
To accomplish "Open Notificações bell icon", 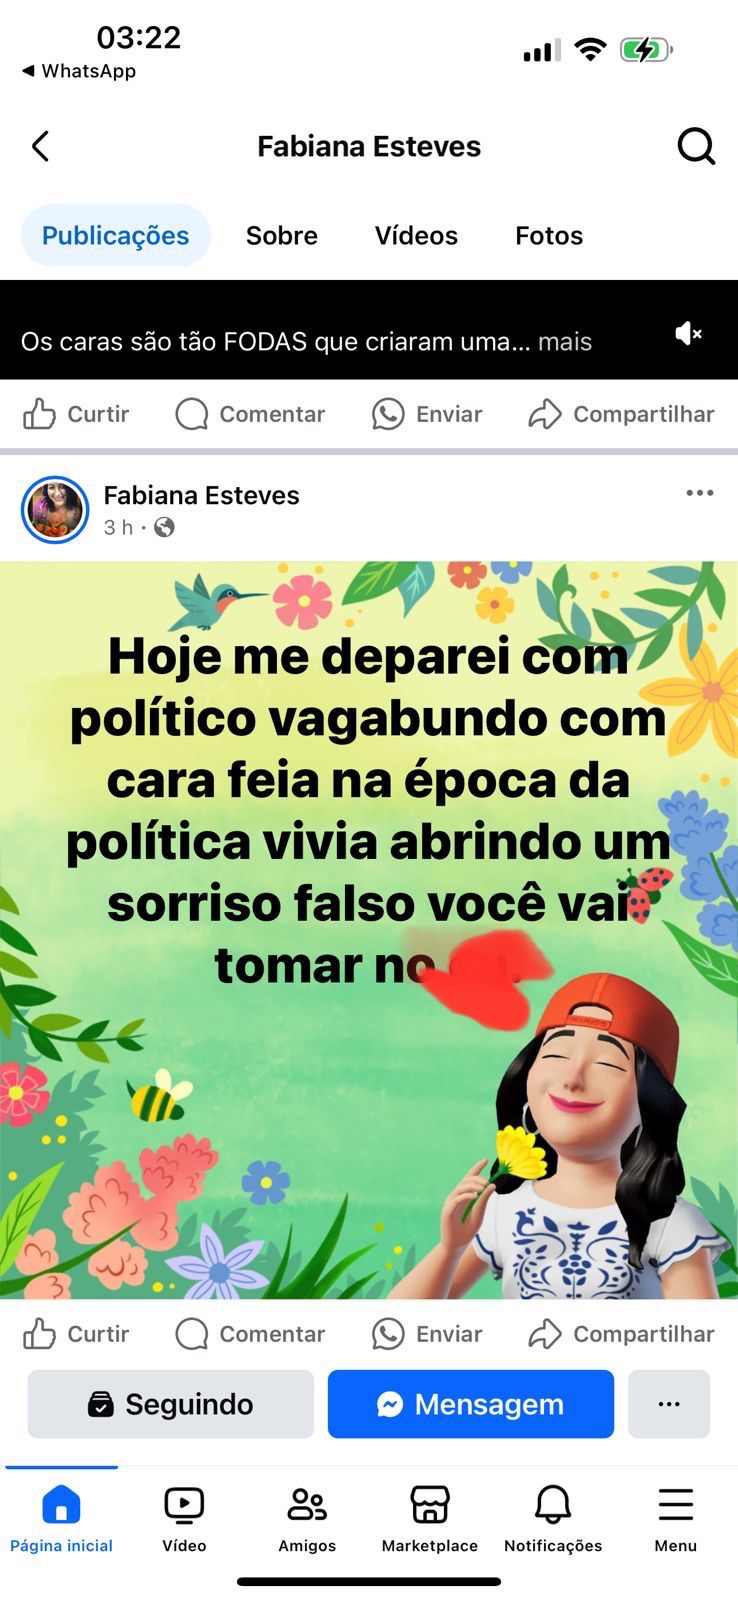I will click(x=553, y=1518).
